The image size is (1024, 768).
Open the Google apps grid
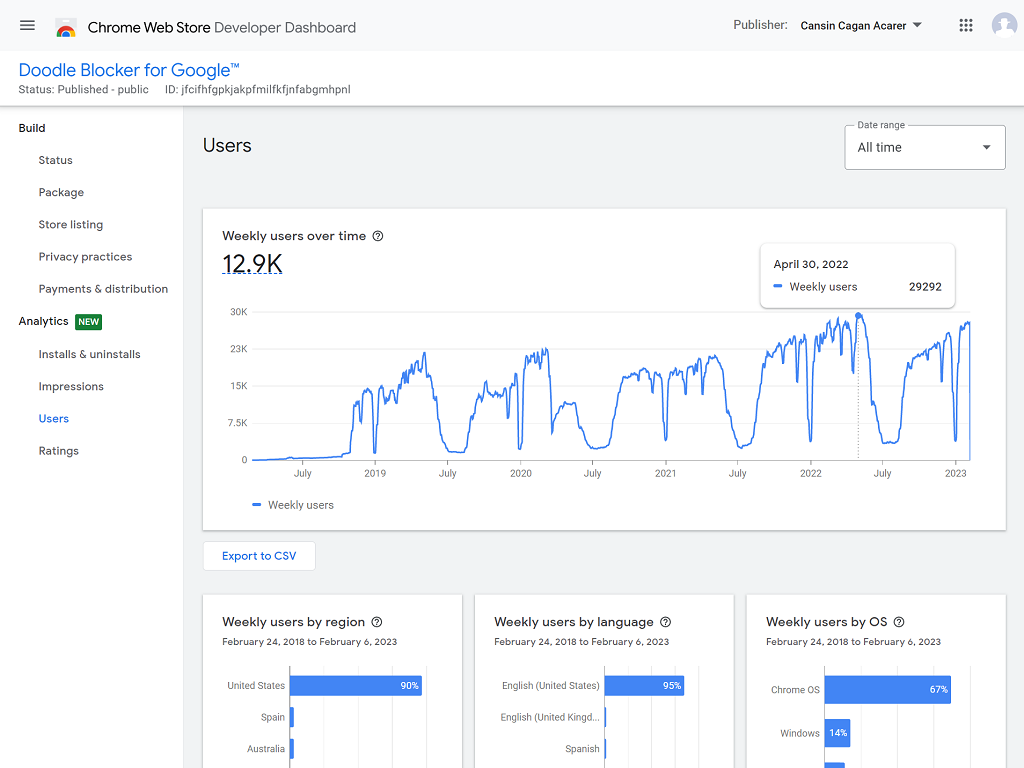(965, 26)
